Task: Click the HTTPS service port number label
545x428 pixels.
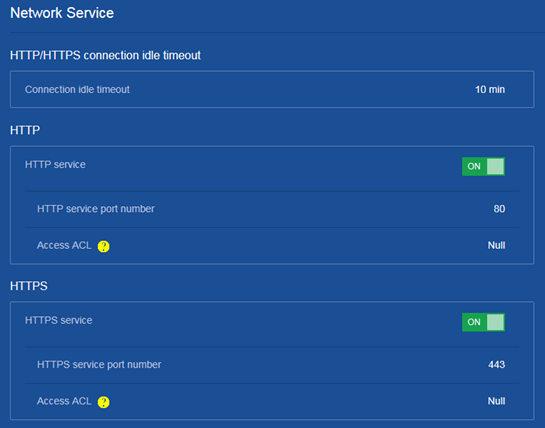Action: [x=99, y=365]
